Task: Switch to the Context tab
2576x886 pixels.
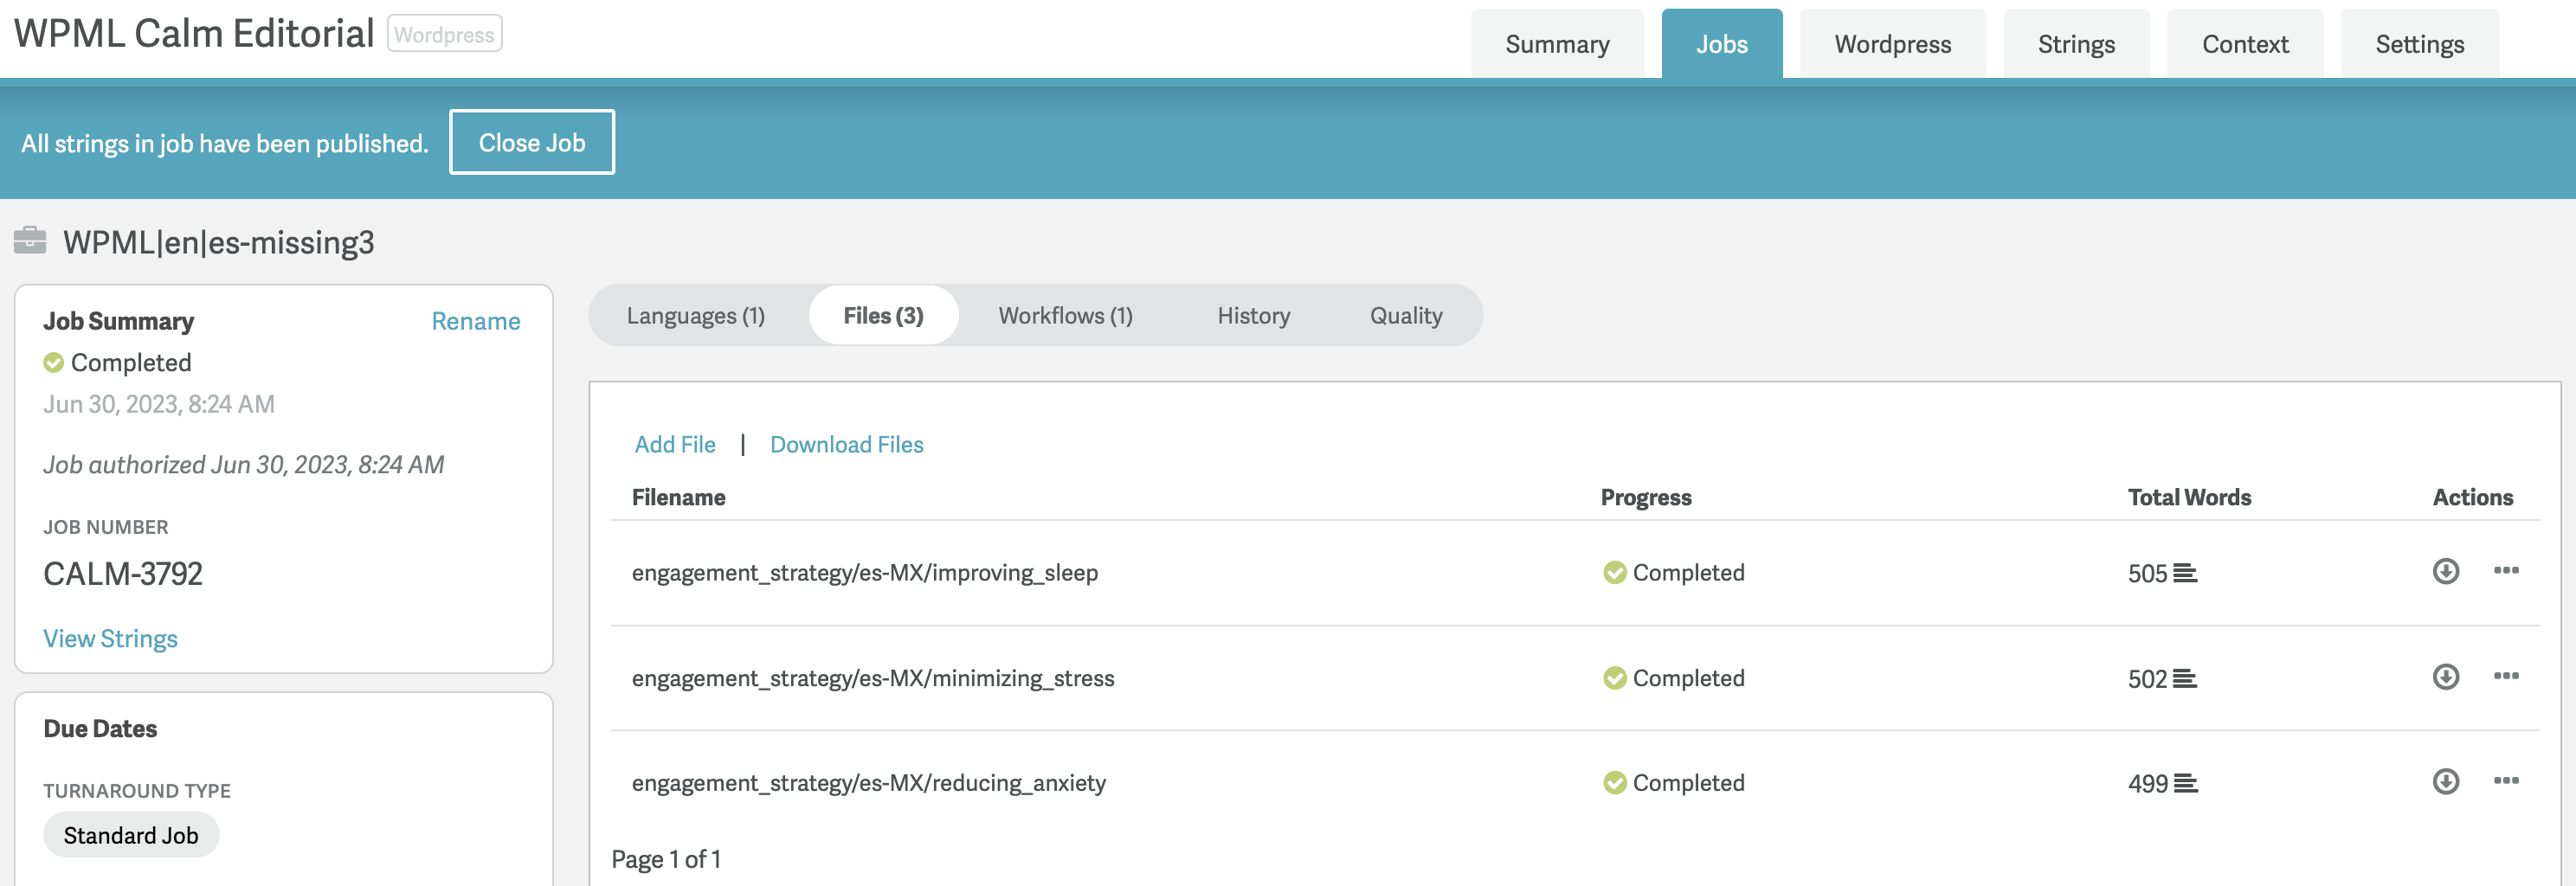Action: click(x=2245, y=44)
